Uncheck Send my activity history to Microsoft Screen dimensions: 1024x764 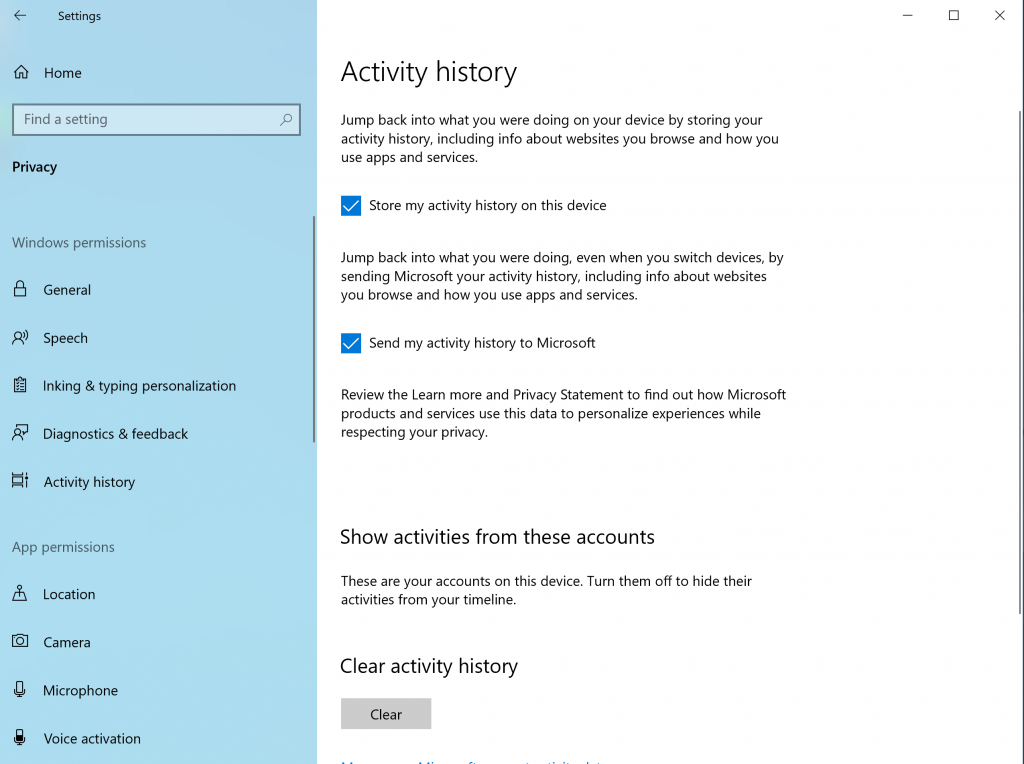[351, 343]
